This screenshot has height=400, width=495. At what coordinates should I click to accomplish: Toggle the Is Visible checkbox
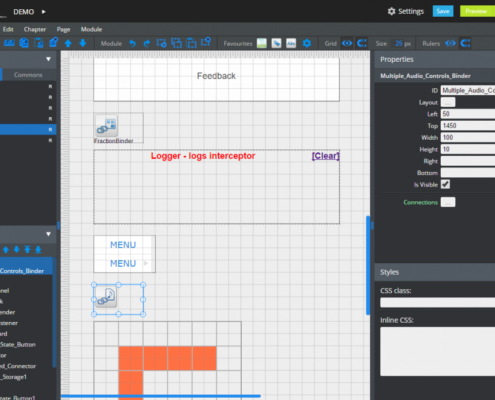pos(445,184)
